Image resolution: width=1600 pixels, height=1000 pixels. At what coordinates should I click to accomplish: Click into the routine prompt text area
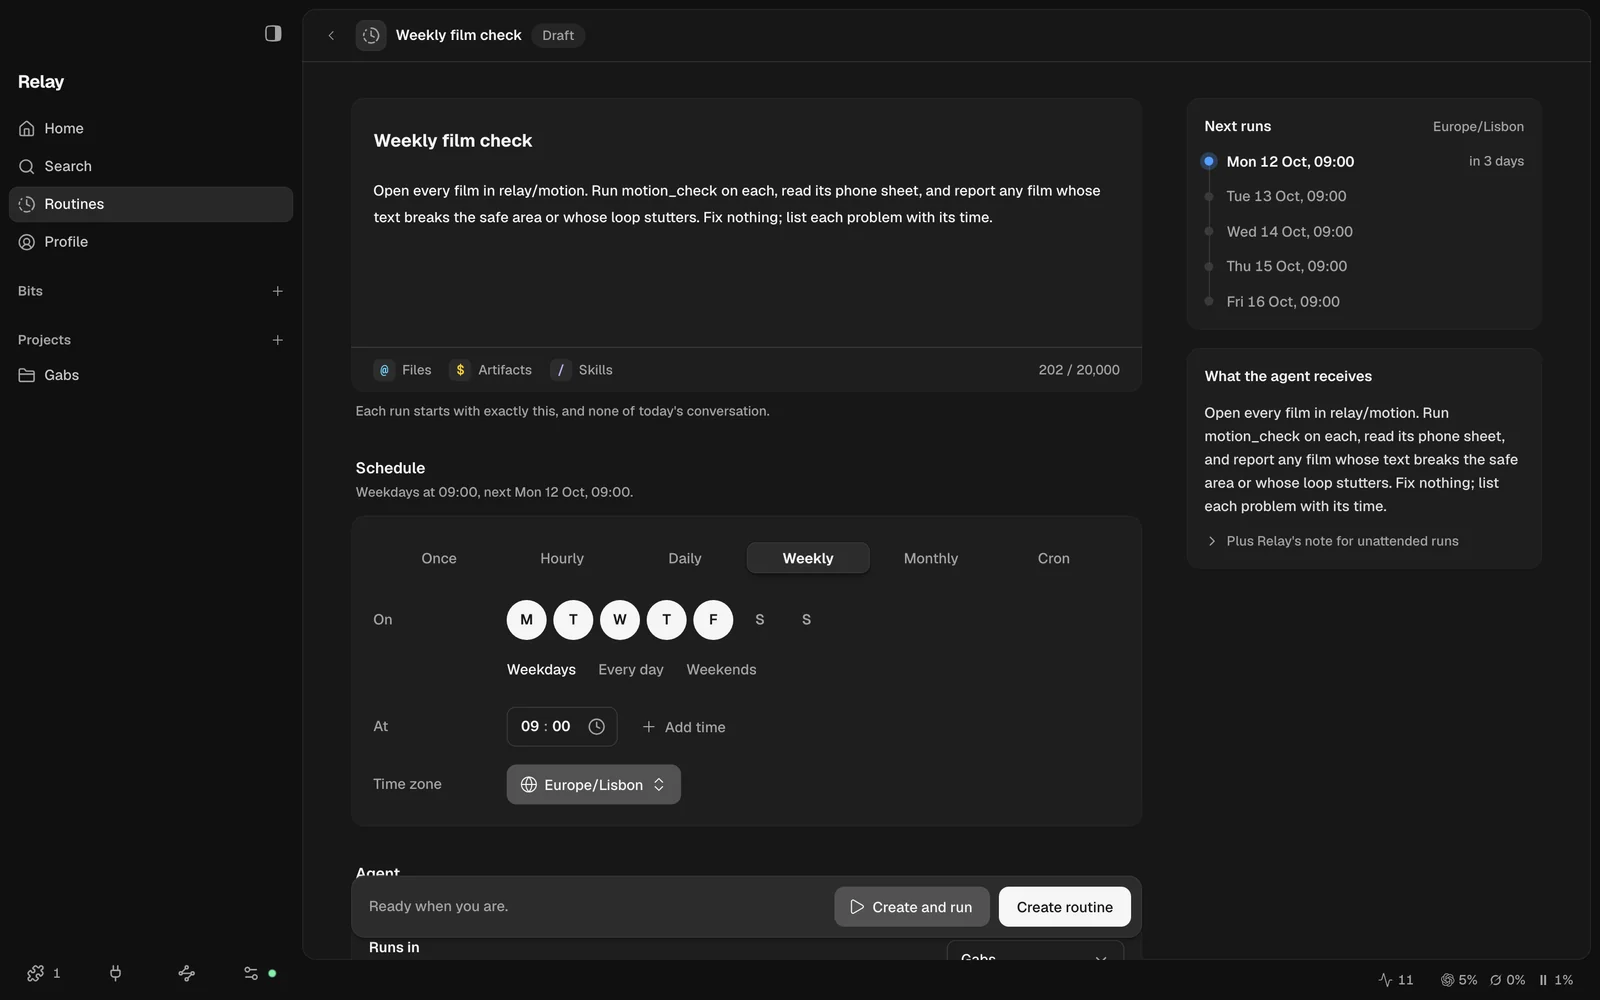[746, 255]
